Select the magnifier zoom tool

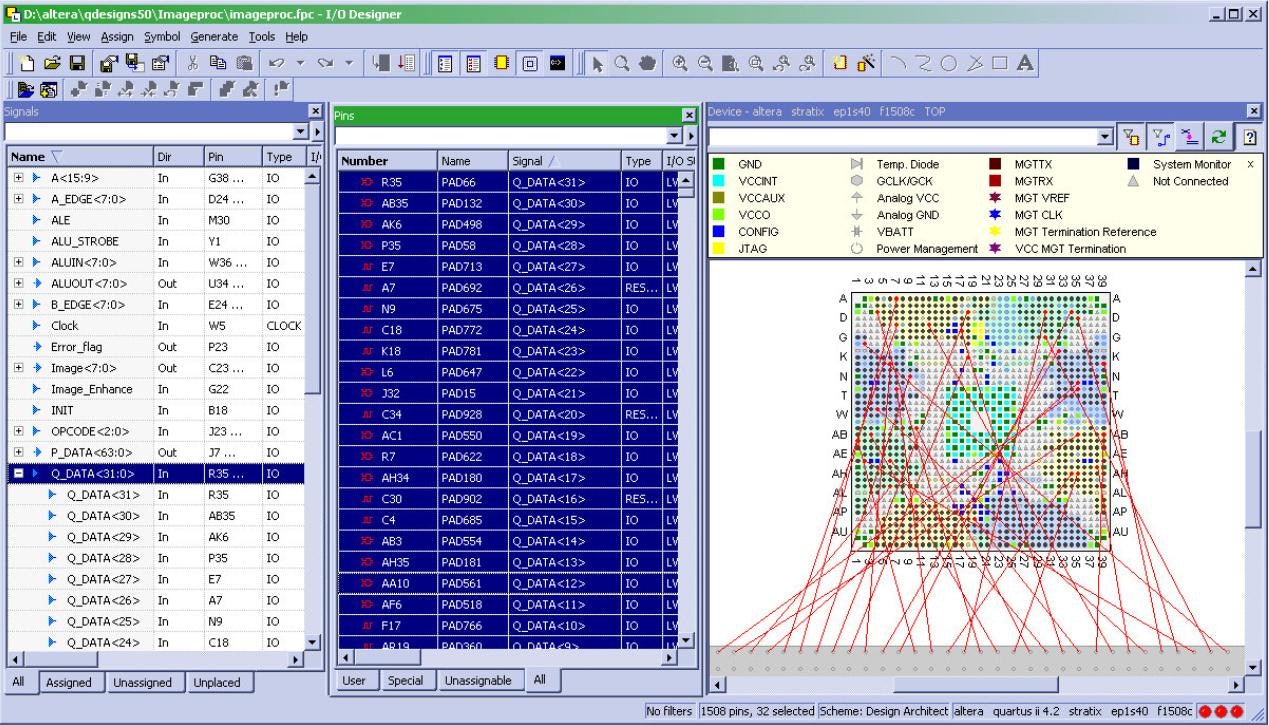(621, 63)
